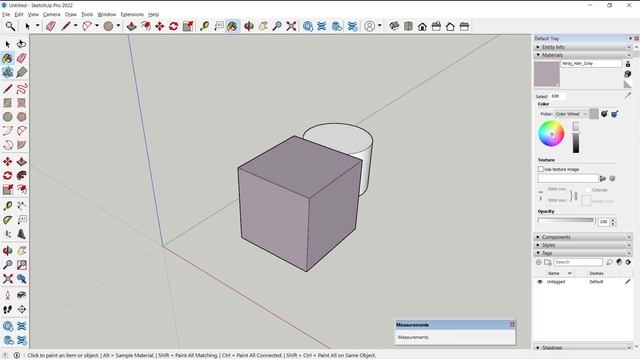Screen dimensions: 640x360
Task: Expand the Components panel
Action: coord(582,237)
